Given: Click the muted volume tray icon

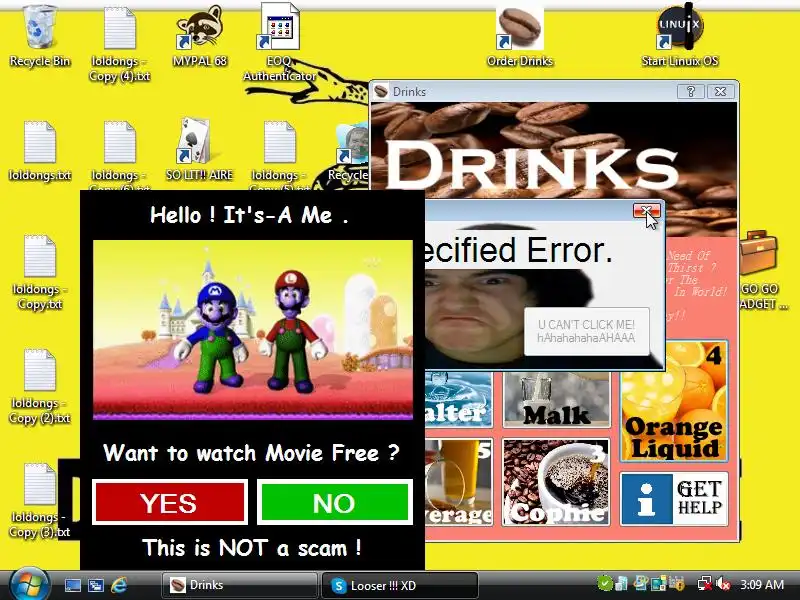Looking at the screenshot, I should [x=723, y=584].
